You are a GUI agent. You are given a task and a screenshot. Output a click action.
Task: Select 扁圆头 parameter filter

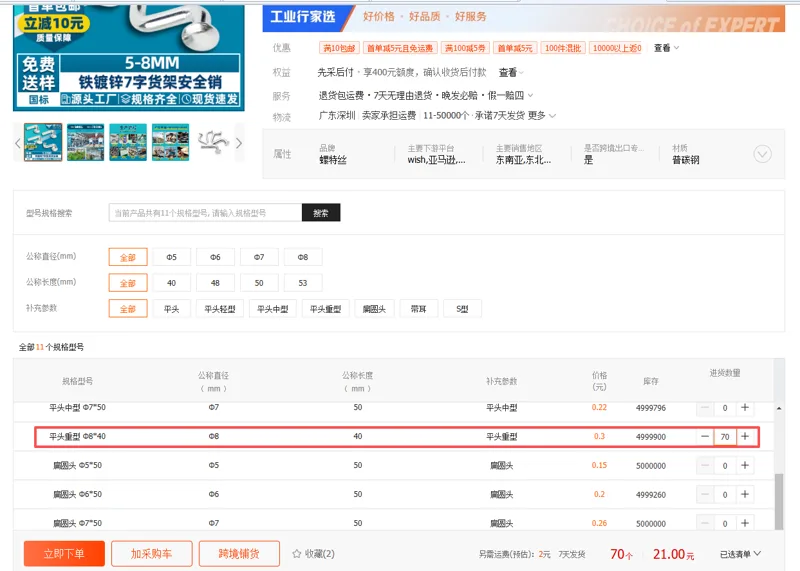click(374, 309)
